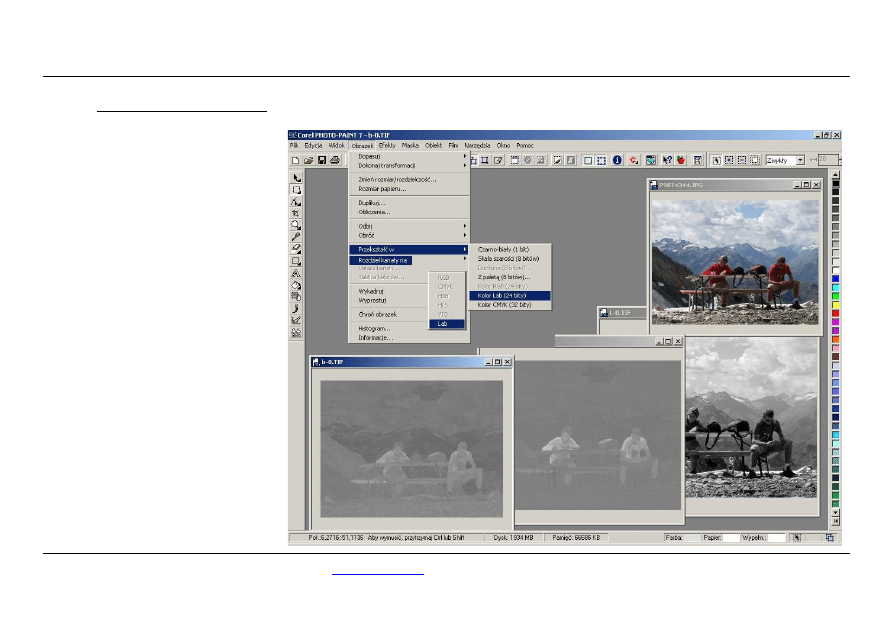Select the Zoom magnifier tool
The width and height of the screenshot is (893, 629).
[297, 225]
